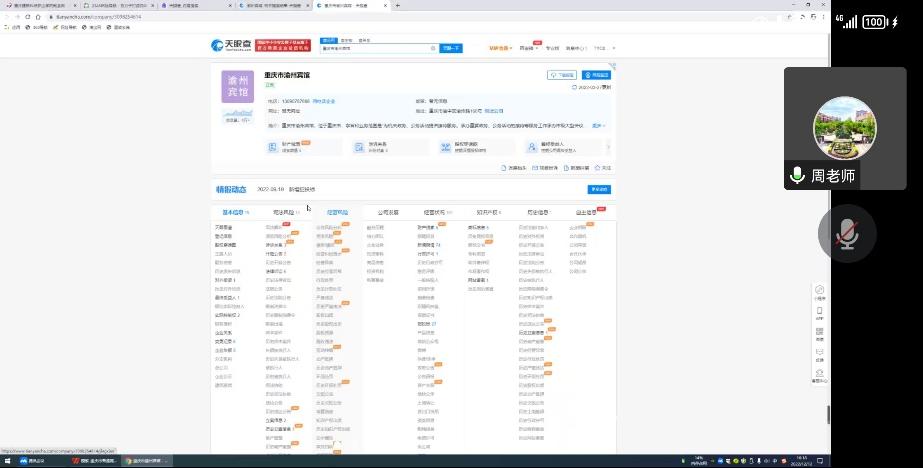Click the 股权穿透图 card icon
Screen dimensions: 923x468
[445, 147]
